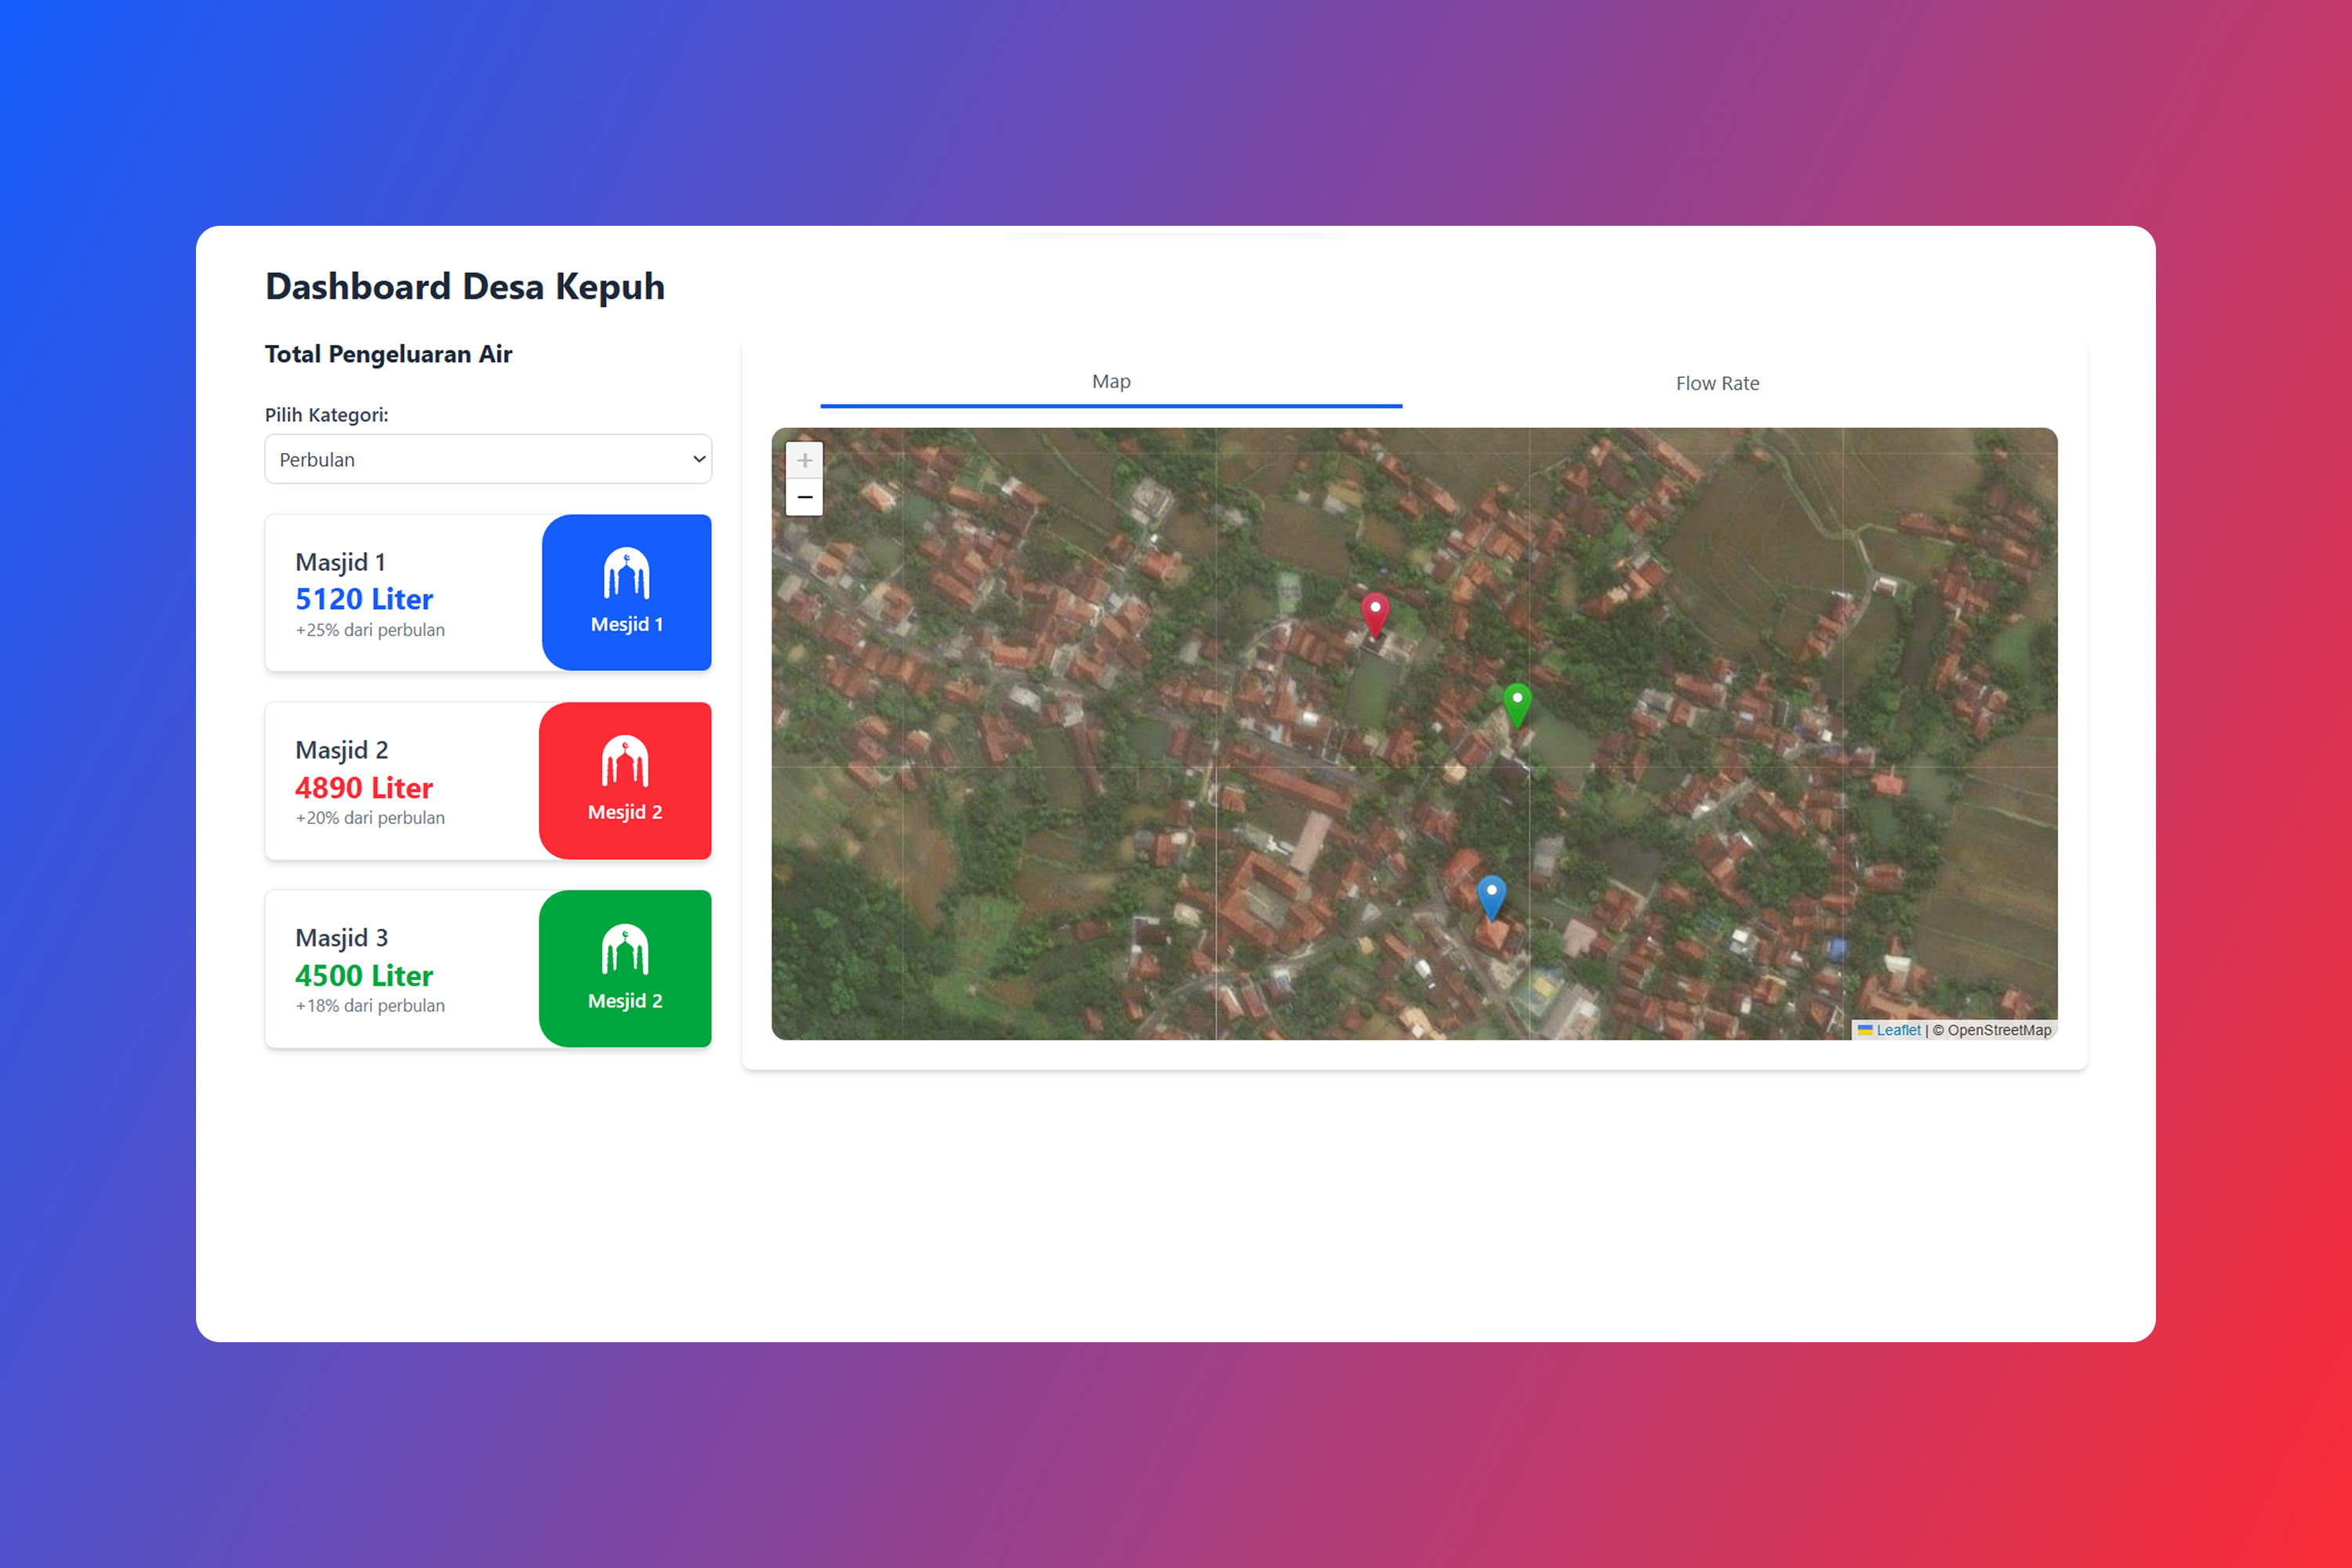Click the Masjid 2 4890 Liter card
The image size is (2352, 1568).
[401, 782]
